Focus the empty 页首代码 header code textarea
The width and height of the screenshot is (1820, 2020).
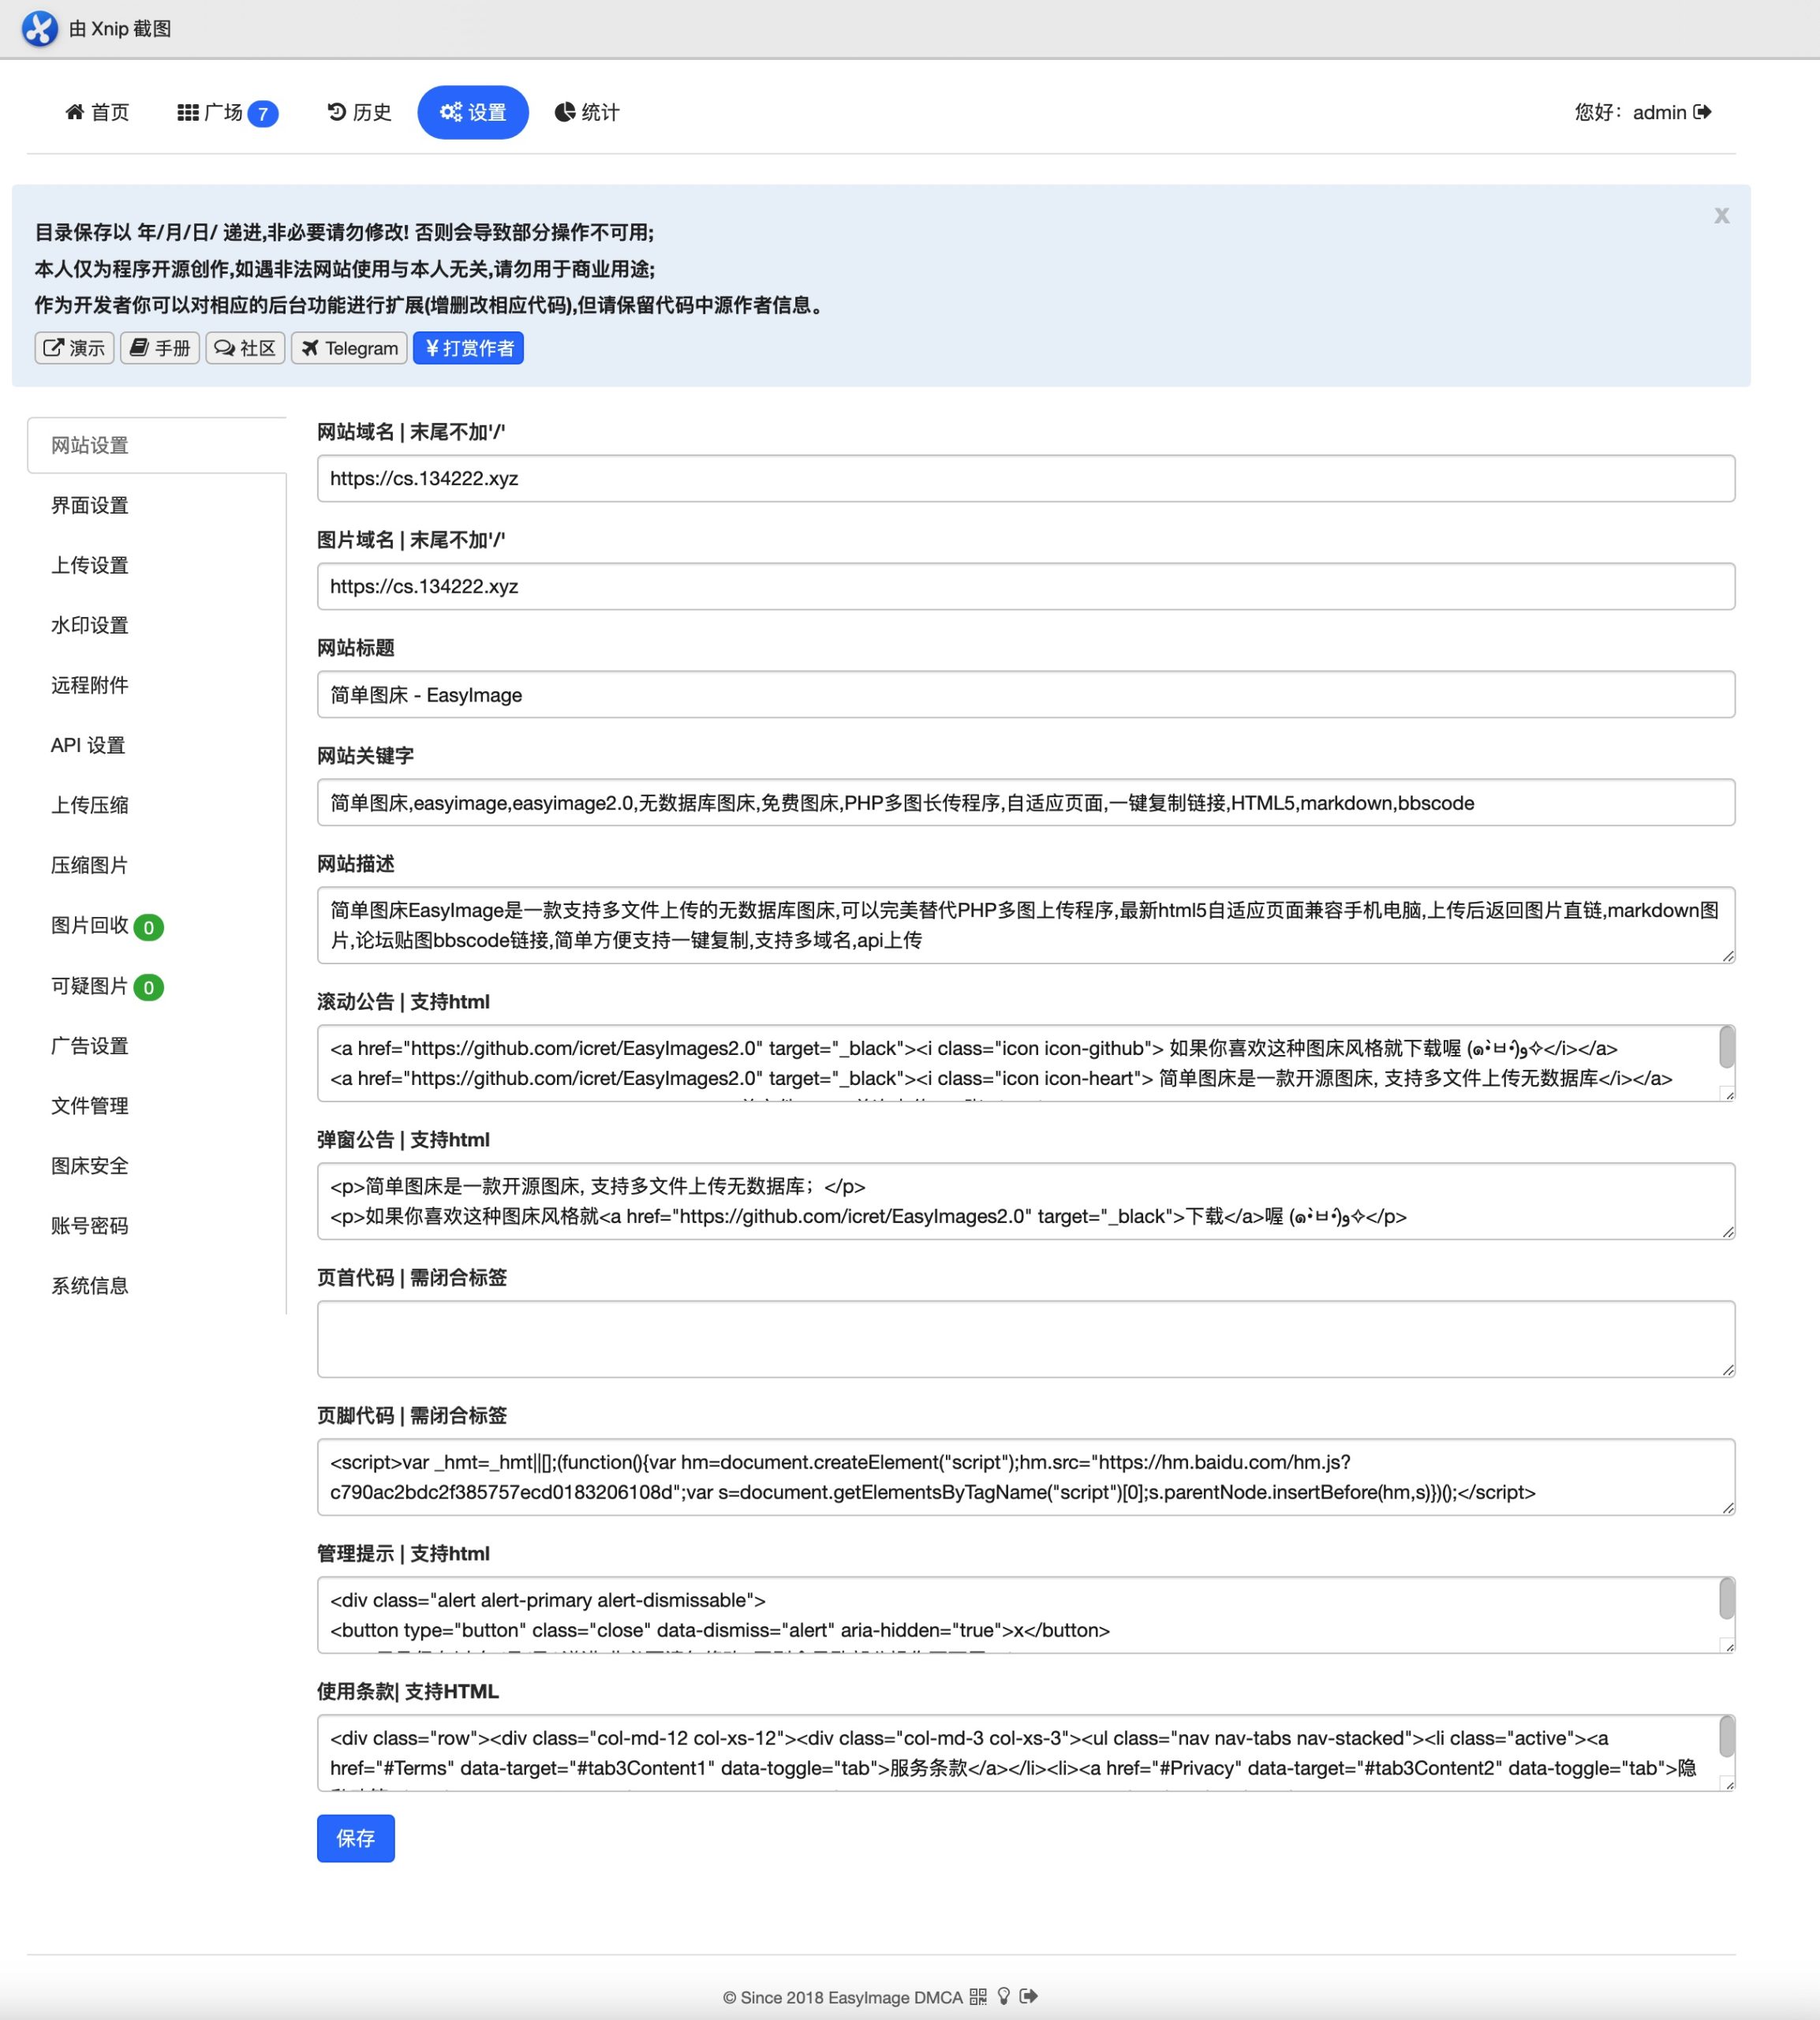coord(1026,1339)
